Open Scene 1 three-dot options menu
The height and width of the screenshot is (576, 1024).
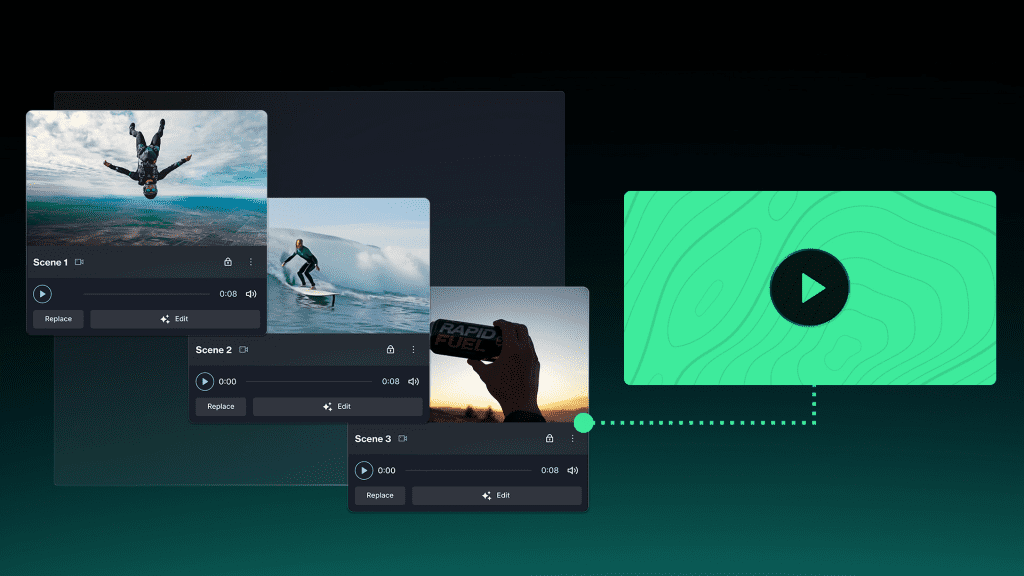point(250,262)
